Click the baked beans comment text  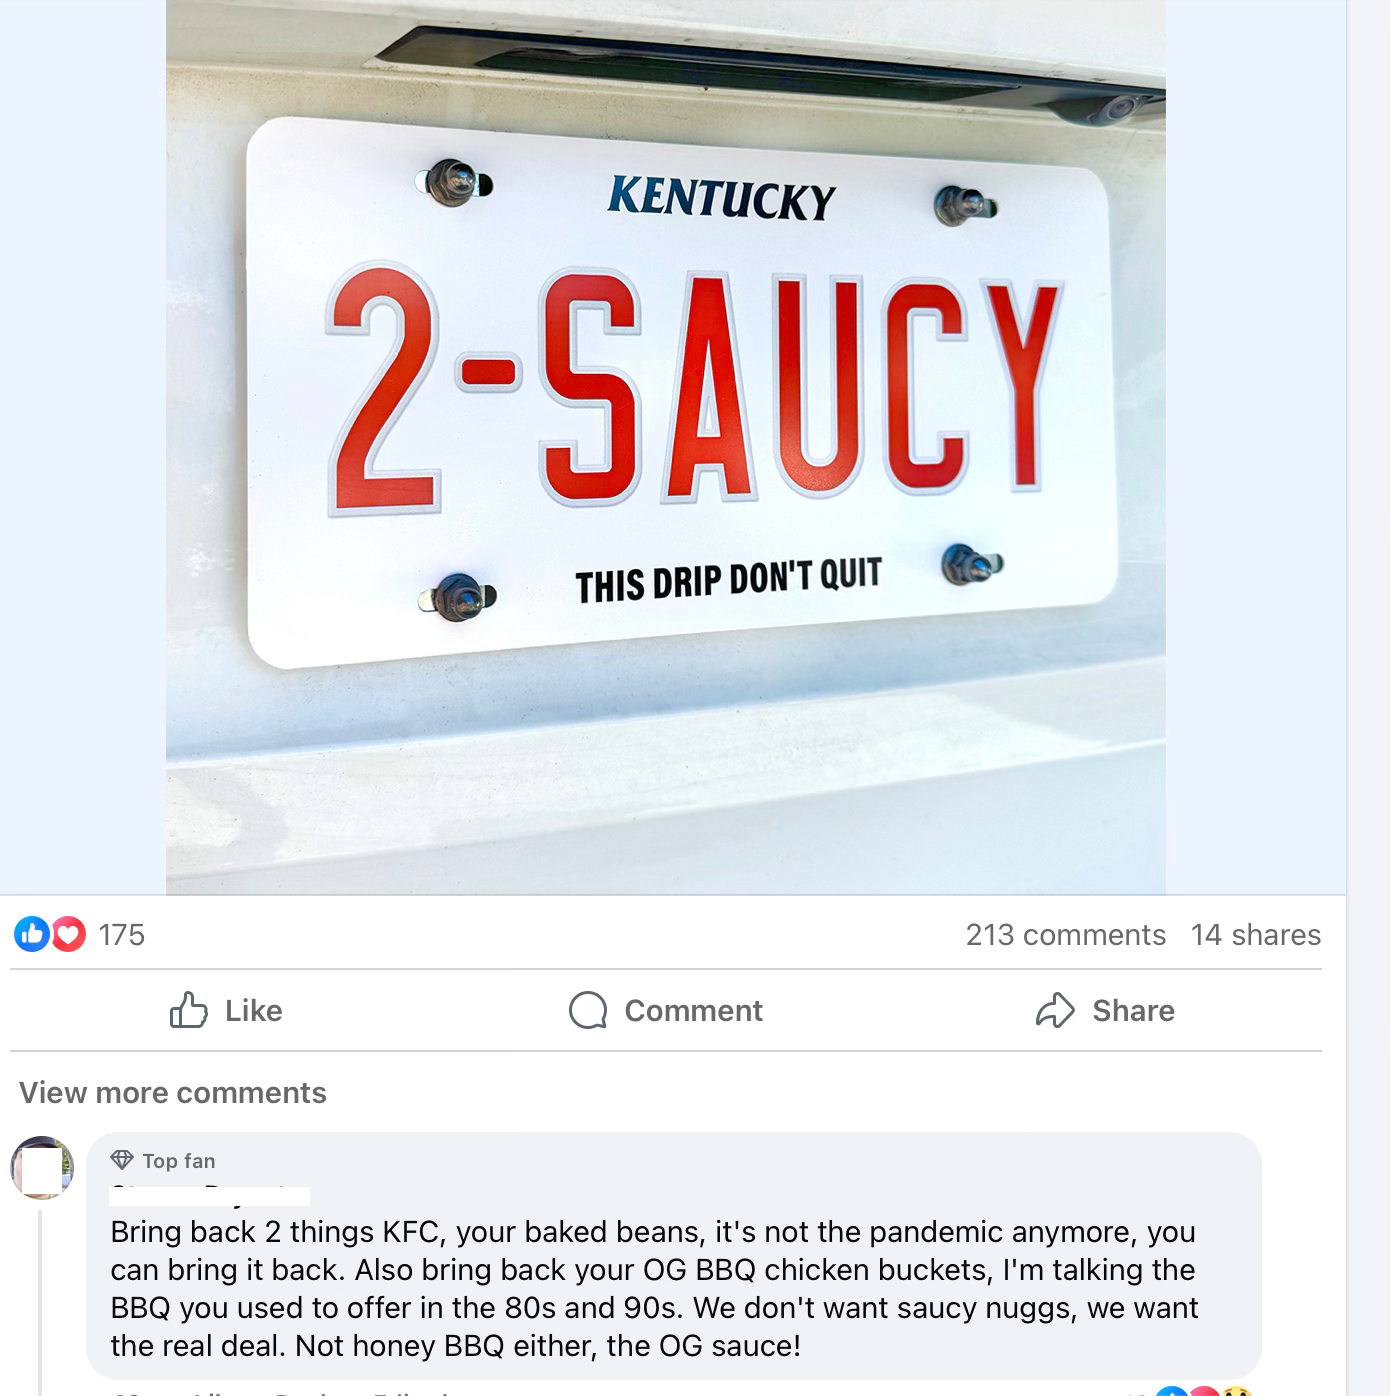[654, 1289]
